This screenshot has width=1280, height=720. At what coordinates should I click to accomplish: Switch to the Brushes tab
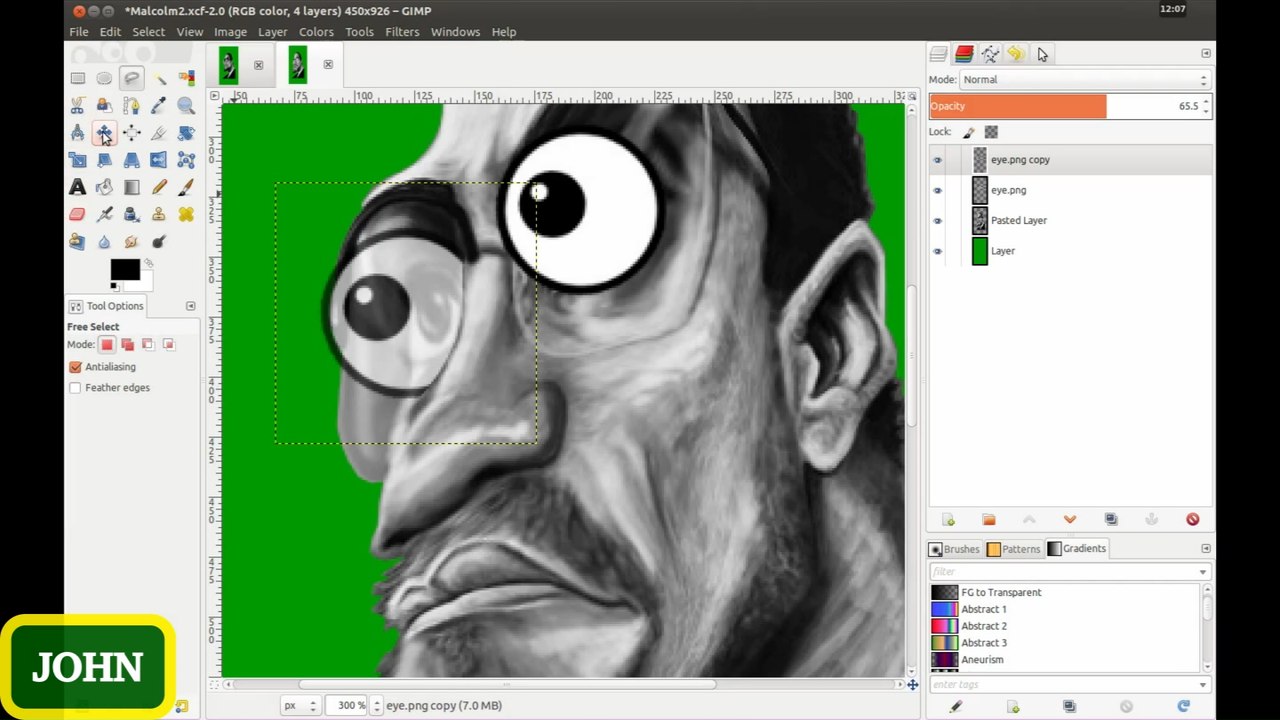click(x=954, y=549)
